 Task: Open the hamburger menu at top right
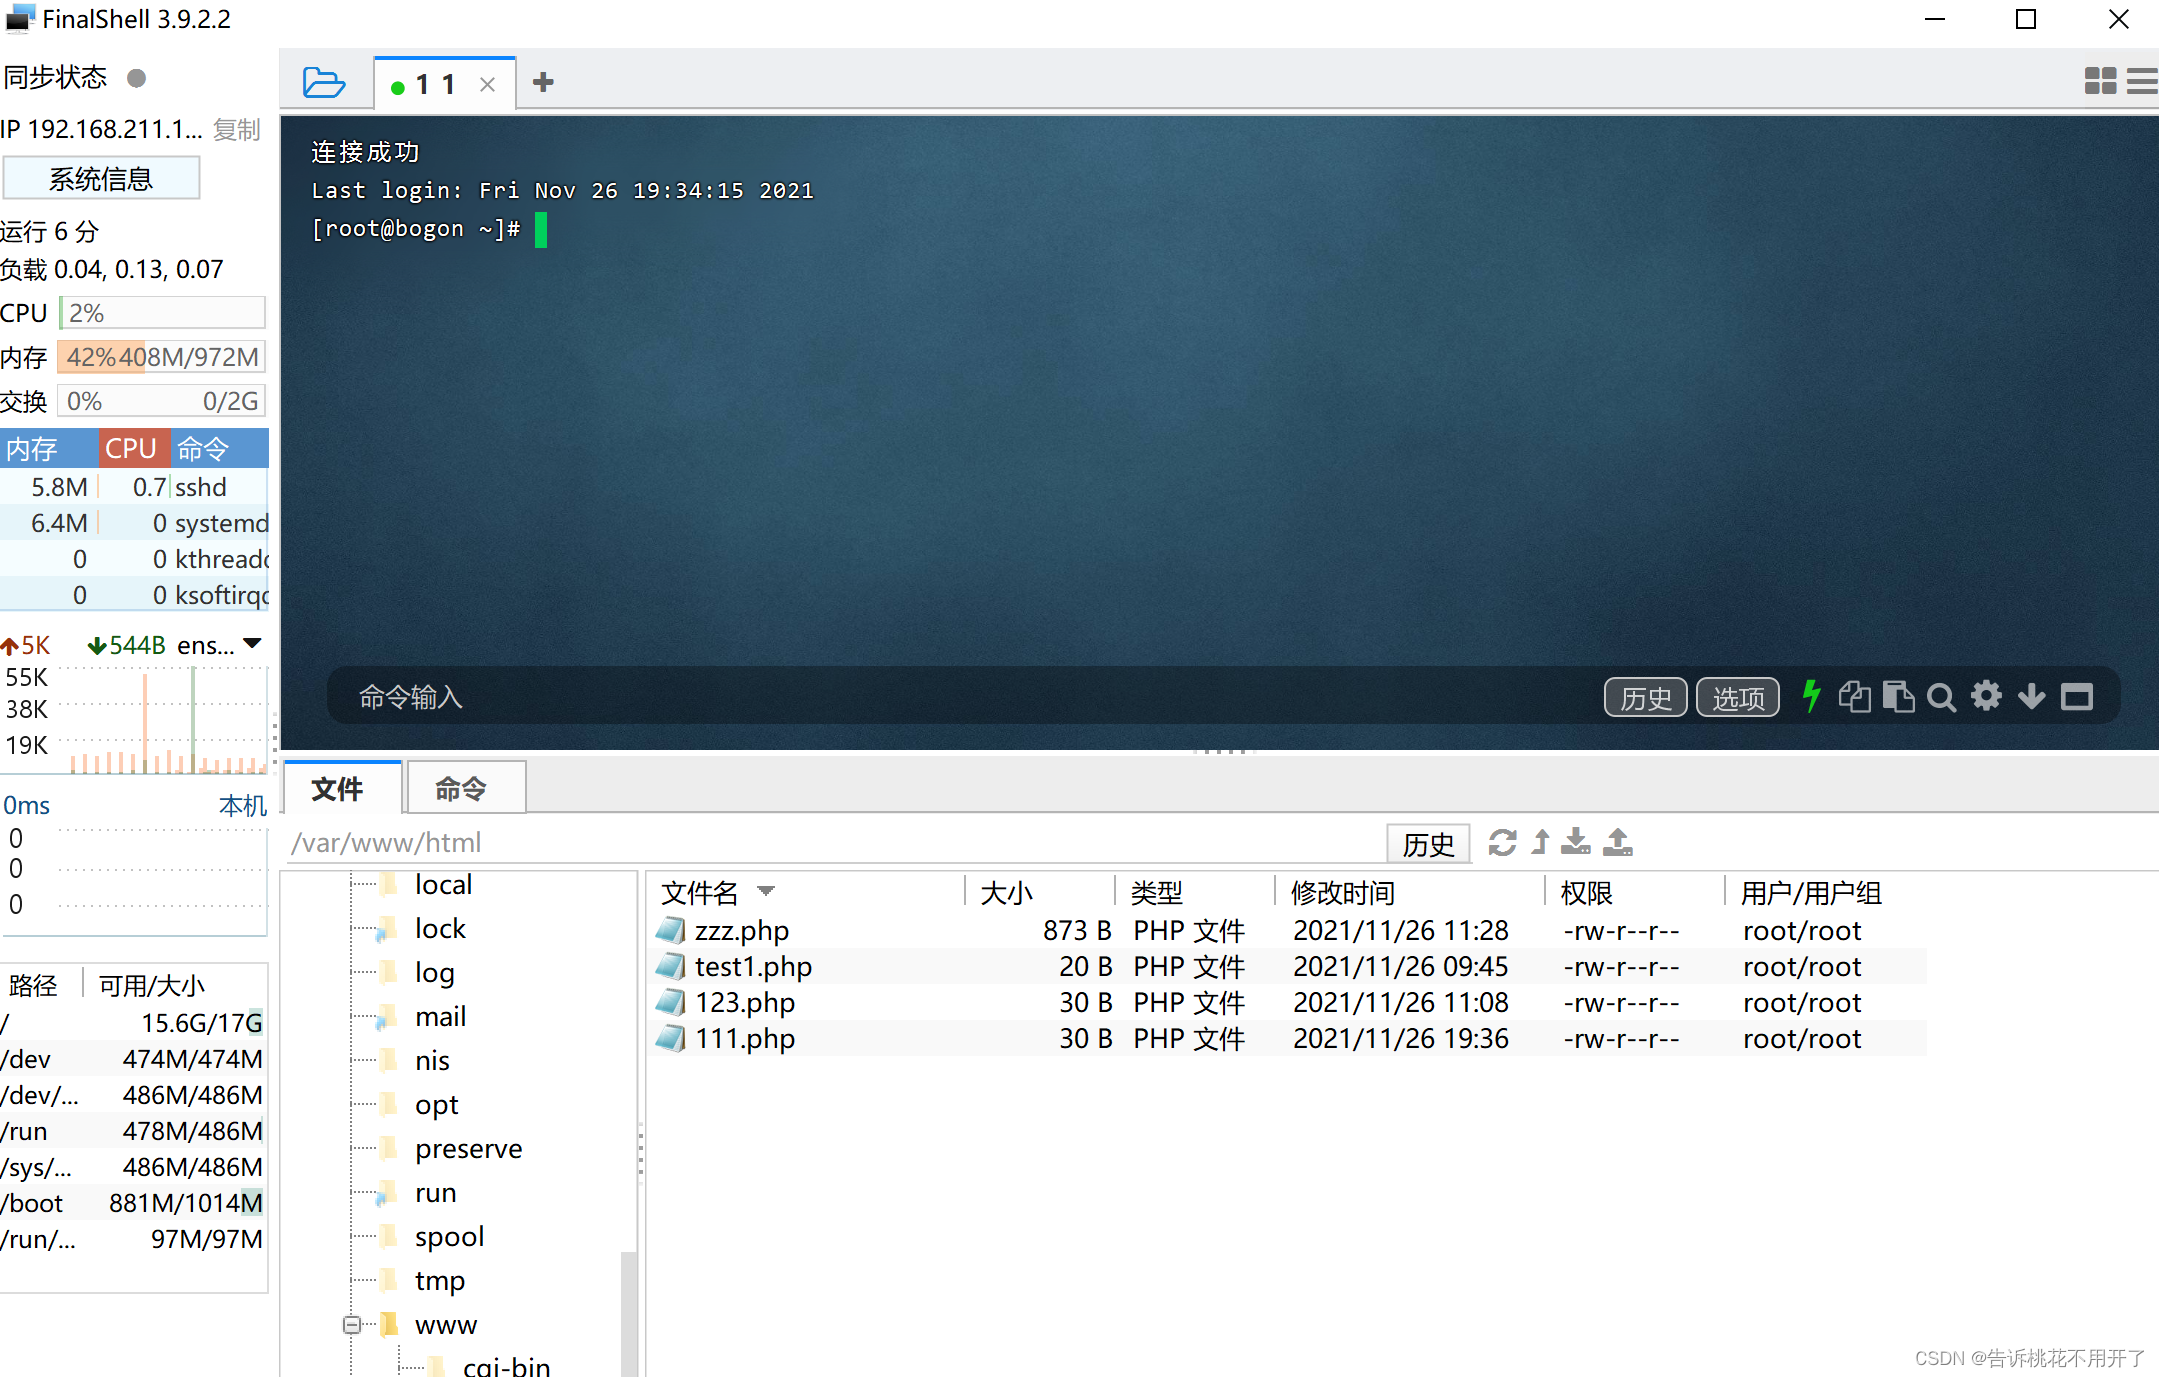pyautogui.click(x=2142, y=80)
